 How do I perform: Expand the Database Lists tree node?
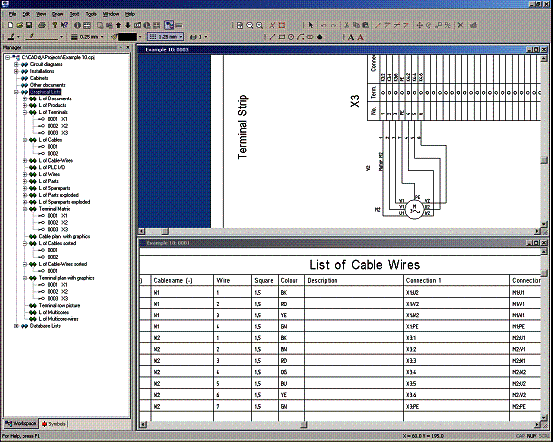point(16,326)
